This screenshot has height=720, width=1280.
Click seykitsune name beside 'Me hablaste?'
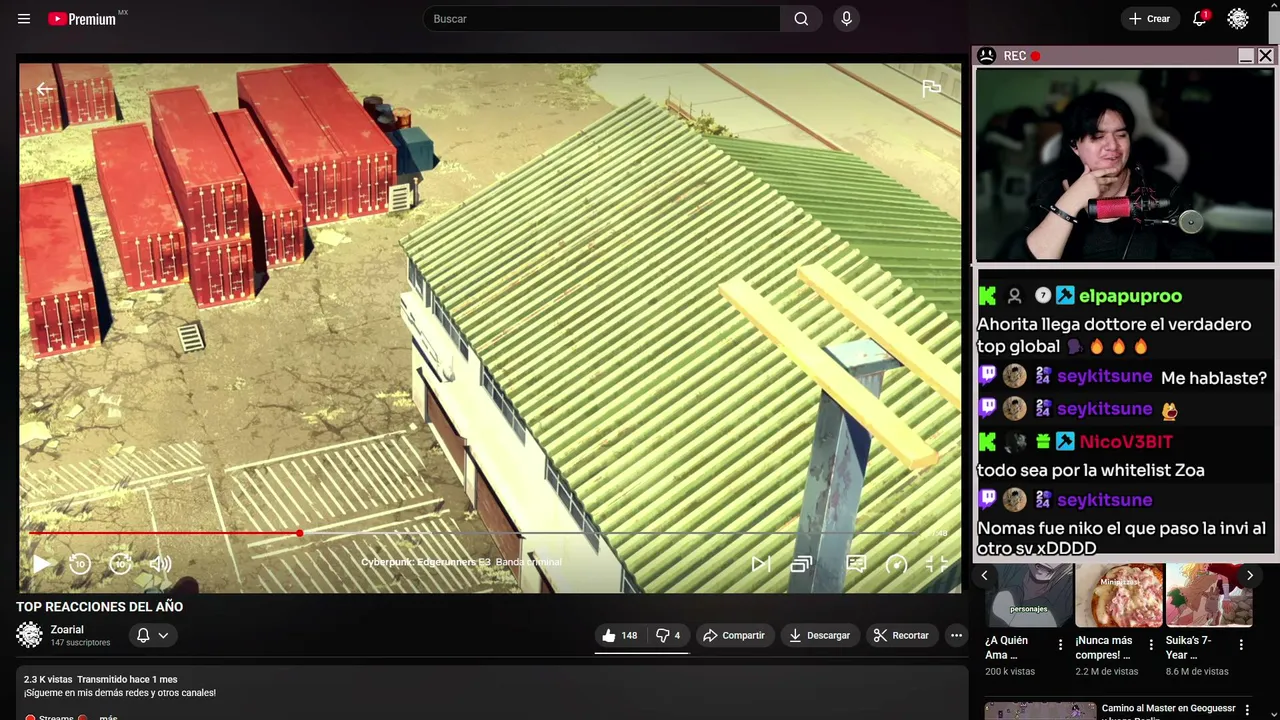pyautogui.click(x=1105, y=377)
